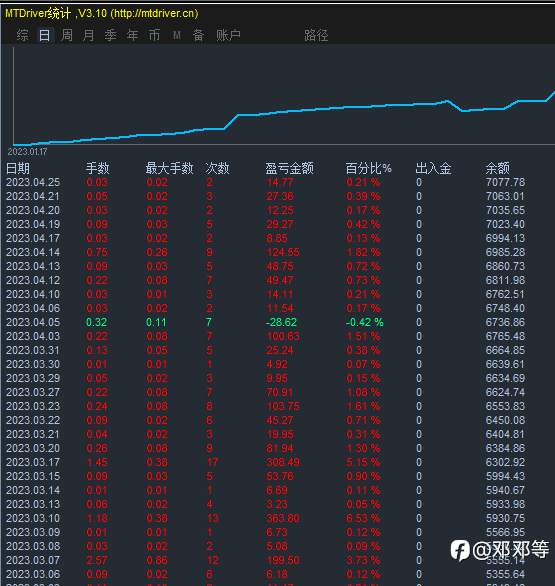Click profit 70.91 in the 2023.03.27 row
Screen dimensions: 555x586
(280, 392)
